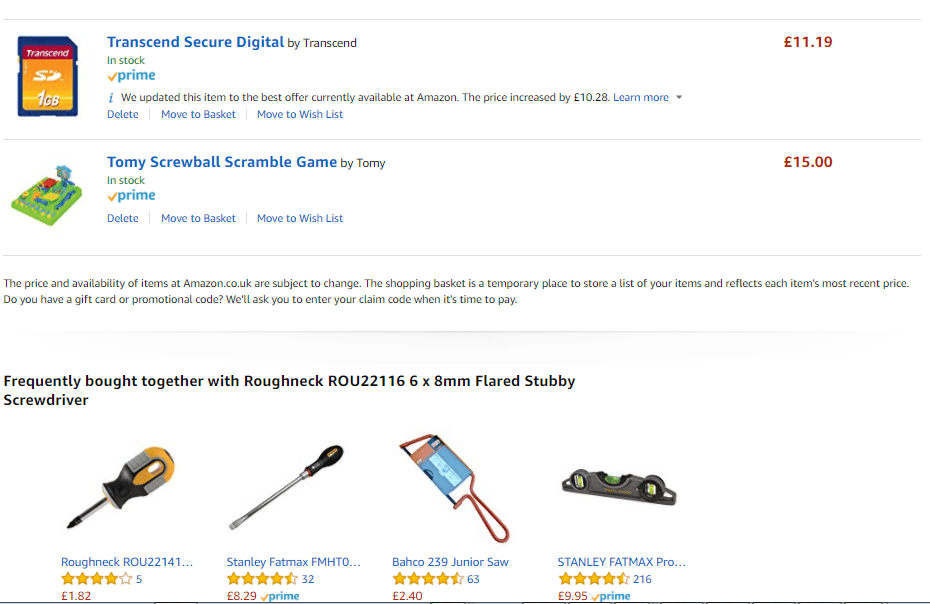The image size is (930, 604).
Task: Click the Stanley Fatmax screwdriver image
Action: (290, 485)
